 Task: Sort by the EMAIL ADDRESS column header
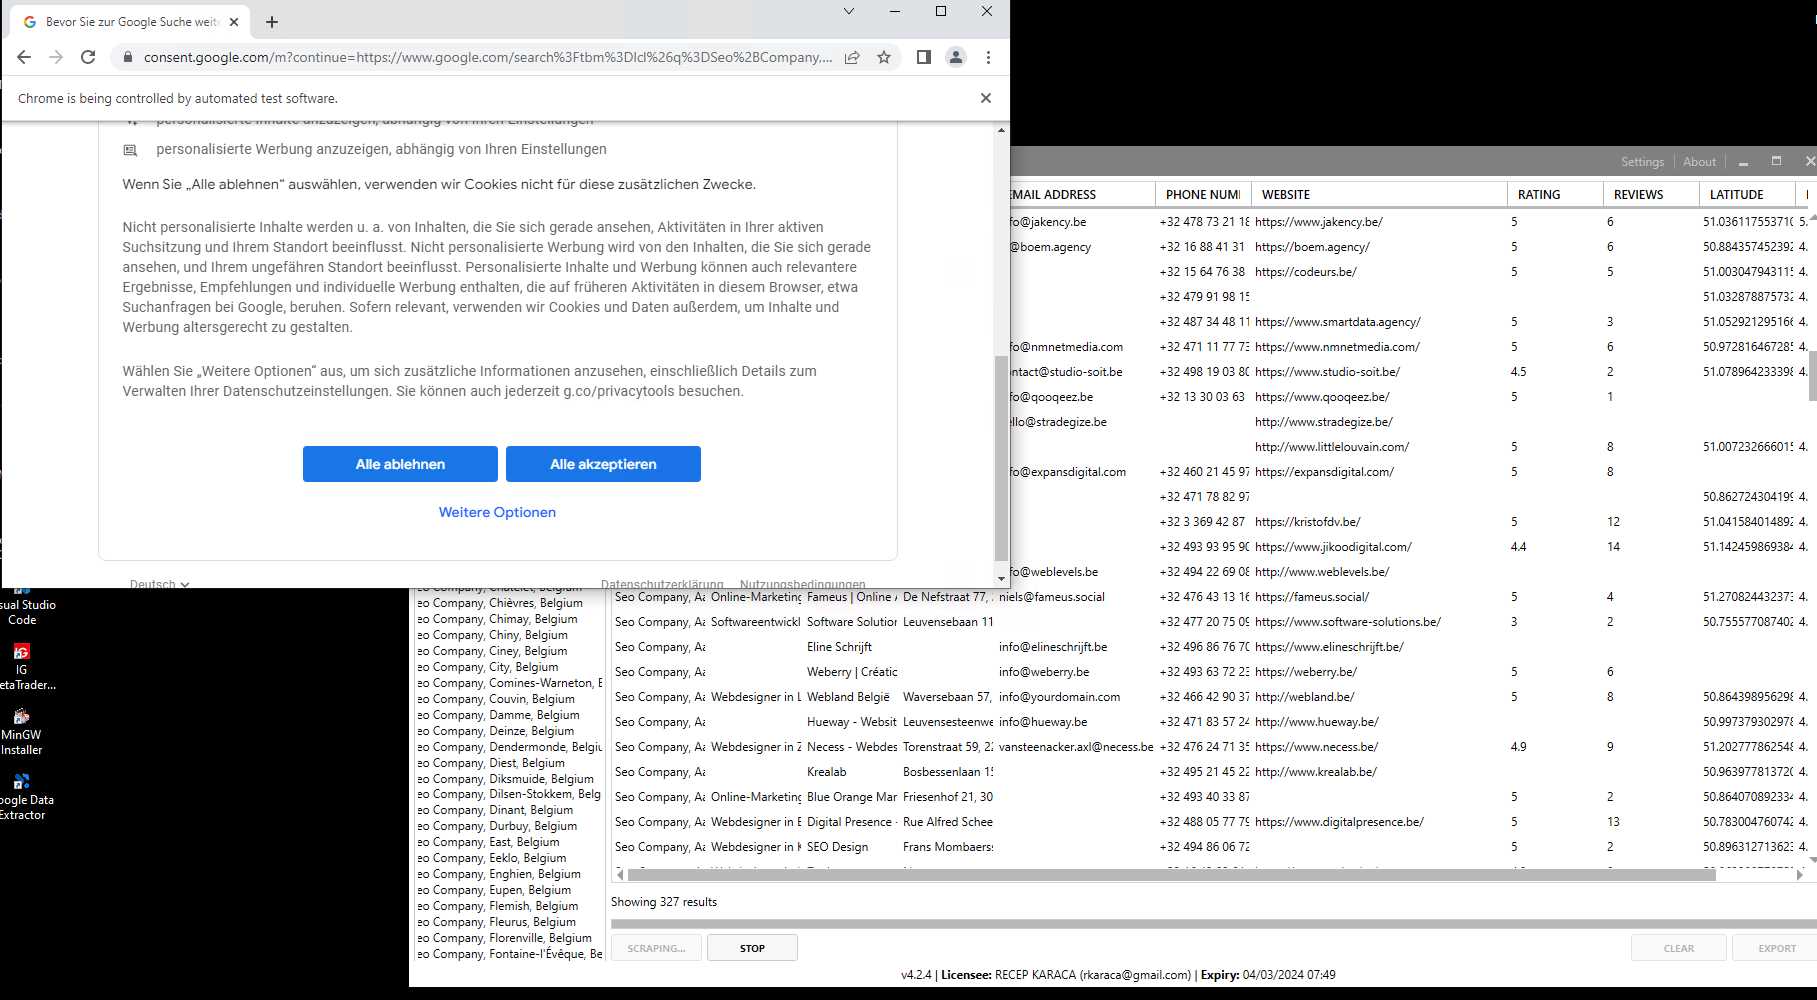point(1082,194)
